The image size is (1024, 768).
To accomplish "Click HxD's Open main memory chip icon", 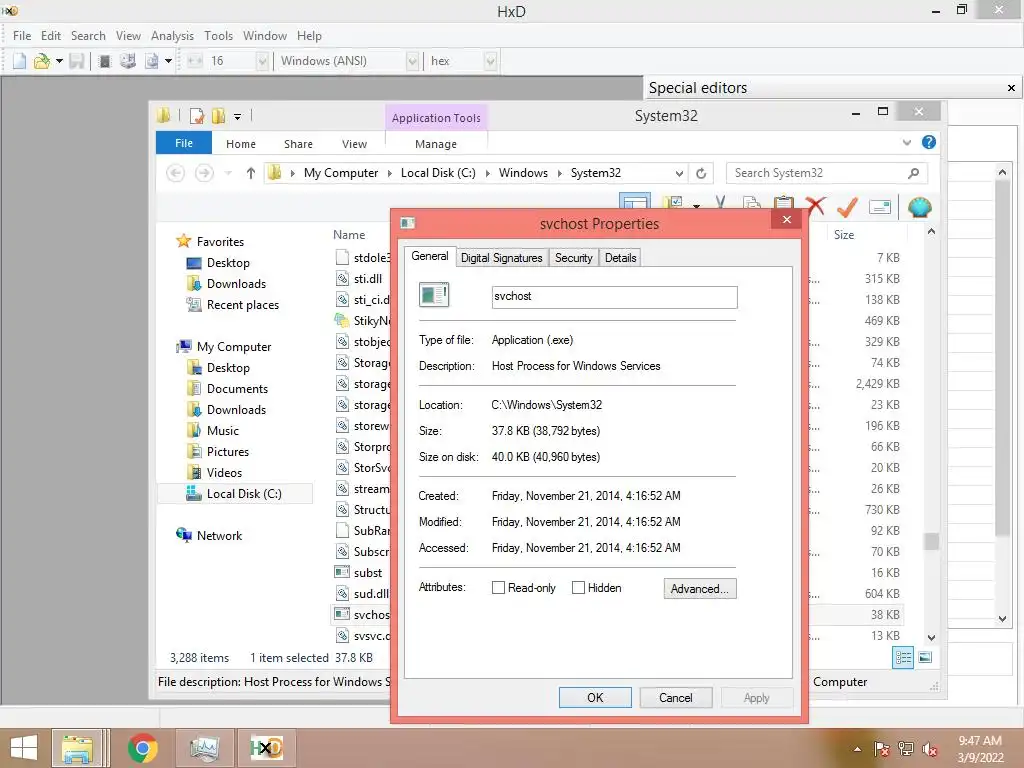I will [x=104, y=61].
